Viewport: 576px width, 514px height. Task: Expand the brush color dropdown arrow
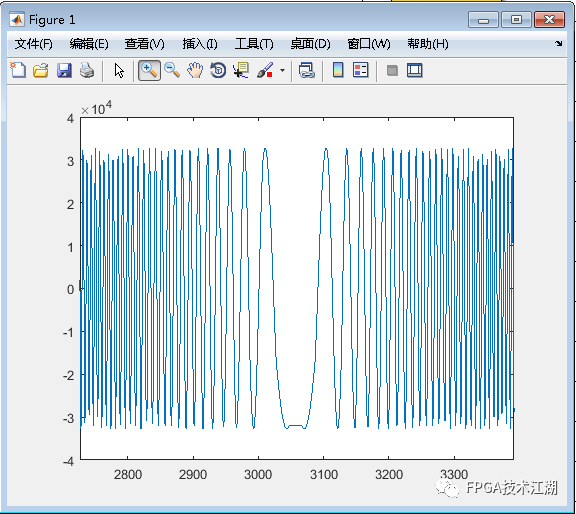[x=282, y=70]
